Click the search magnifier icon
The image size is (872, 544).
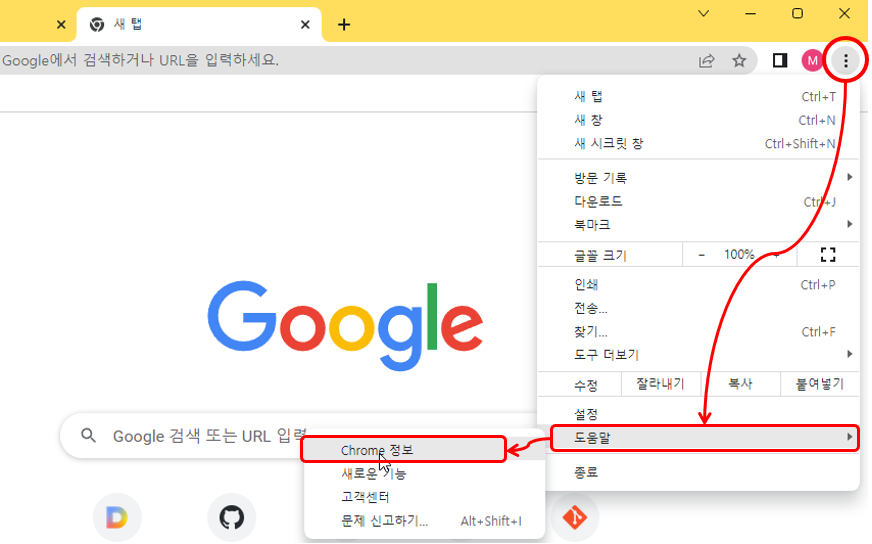pos(88,436)
